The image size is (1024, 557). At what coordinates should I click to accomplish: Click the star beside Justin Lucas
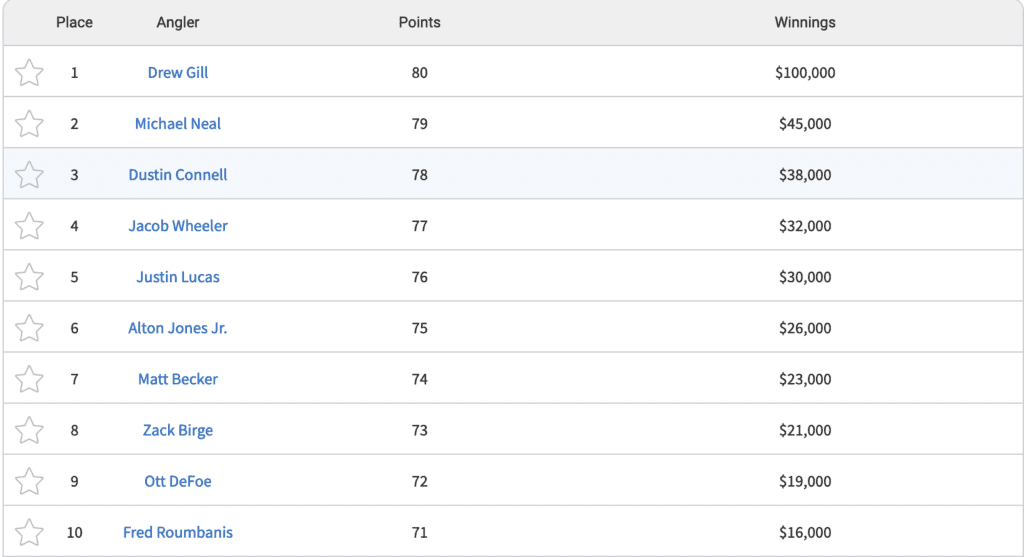click(x=30, y=277)
